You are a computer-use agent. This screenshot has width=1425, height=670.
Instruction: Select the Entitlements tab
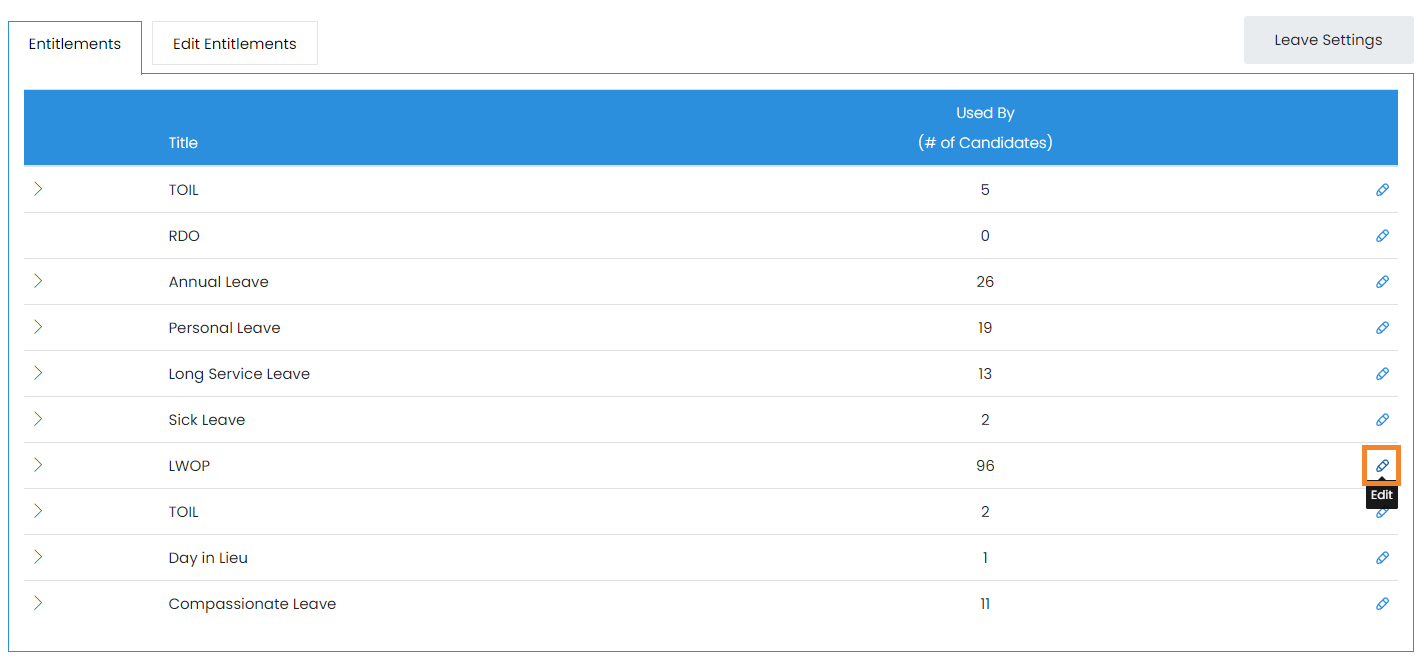click(x=75, y=44)
